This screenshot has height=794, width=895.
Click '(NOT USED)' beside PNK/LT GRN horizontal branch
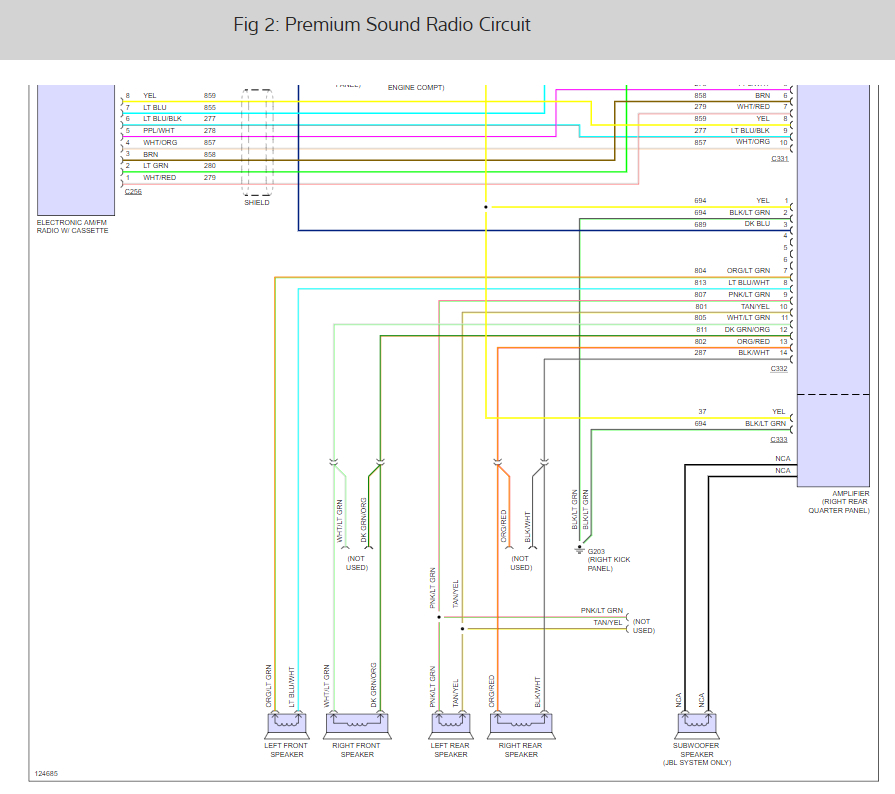643,626
